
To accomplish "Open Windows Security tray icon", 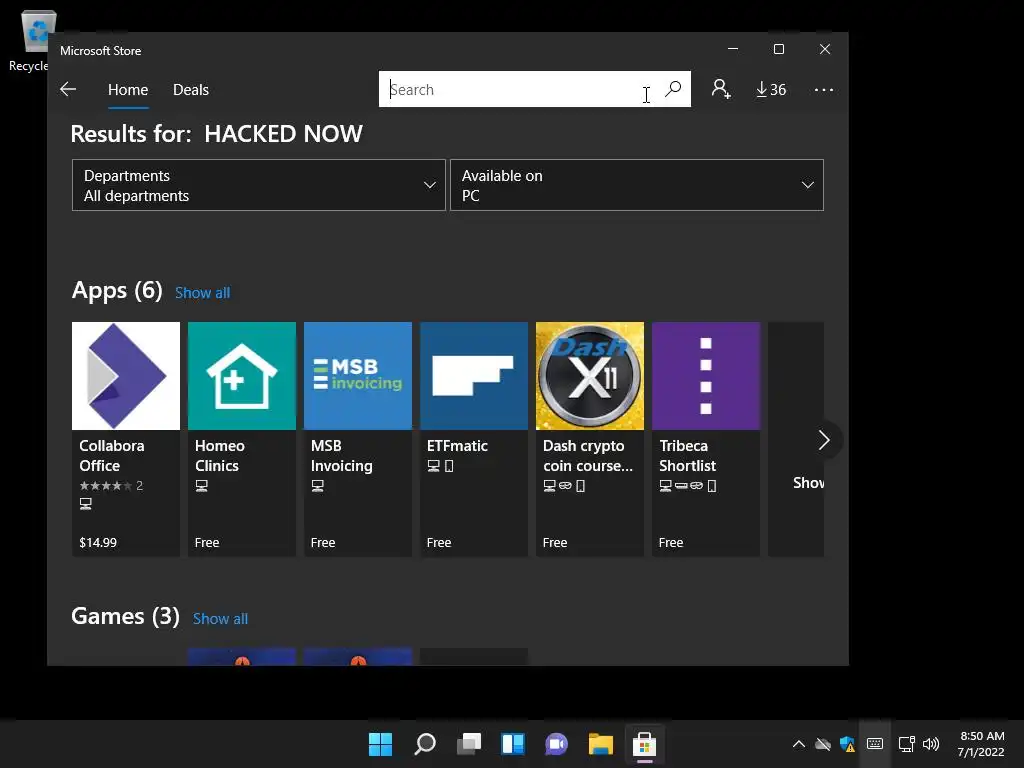I will point(848,744).
